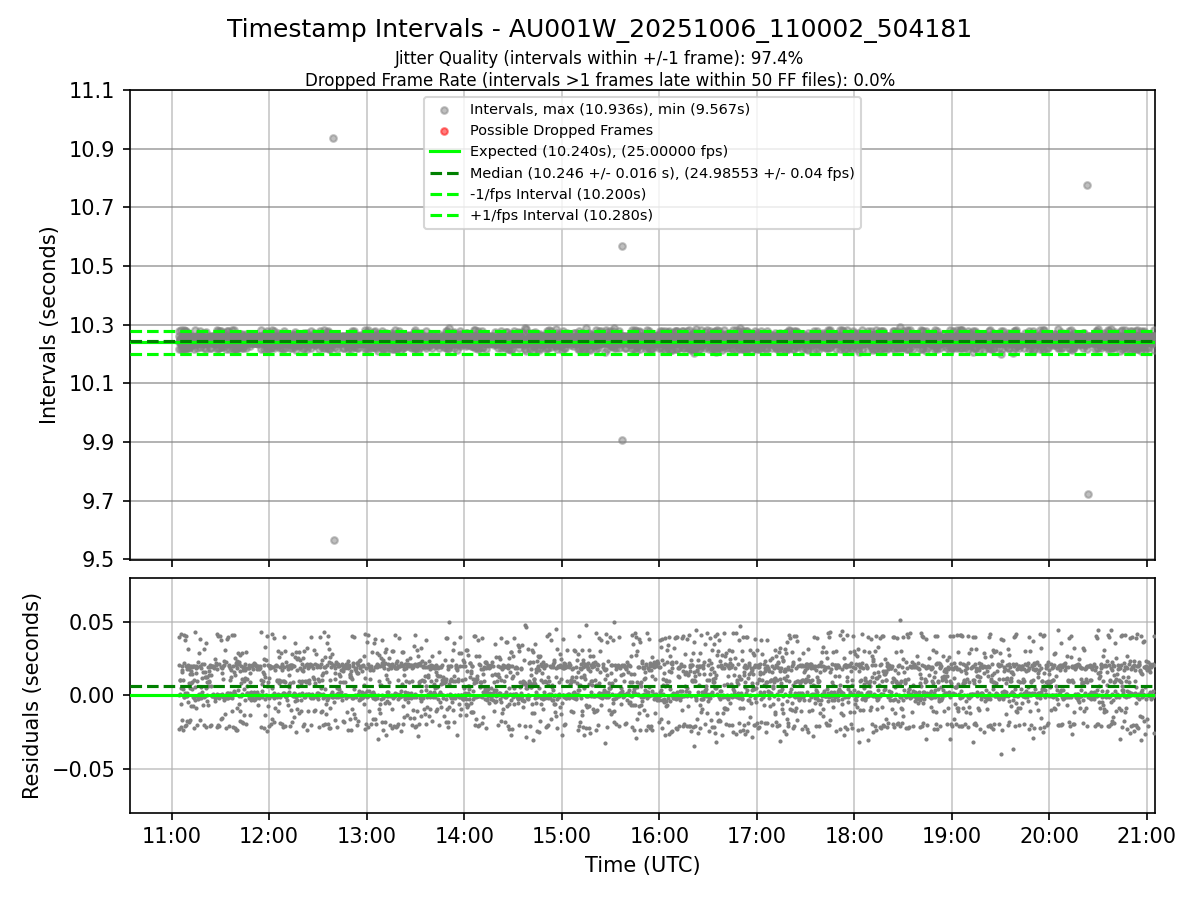Click the gray marker icon beside 'Intervals' legend
The width and height of the screenshot is (1200, 900).
click(x=445, y=110)
